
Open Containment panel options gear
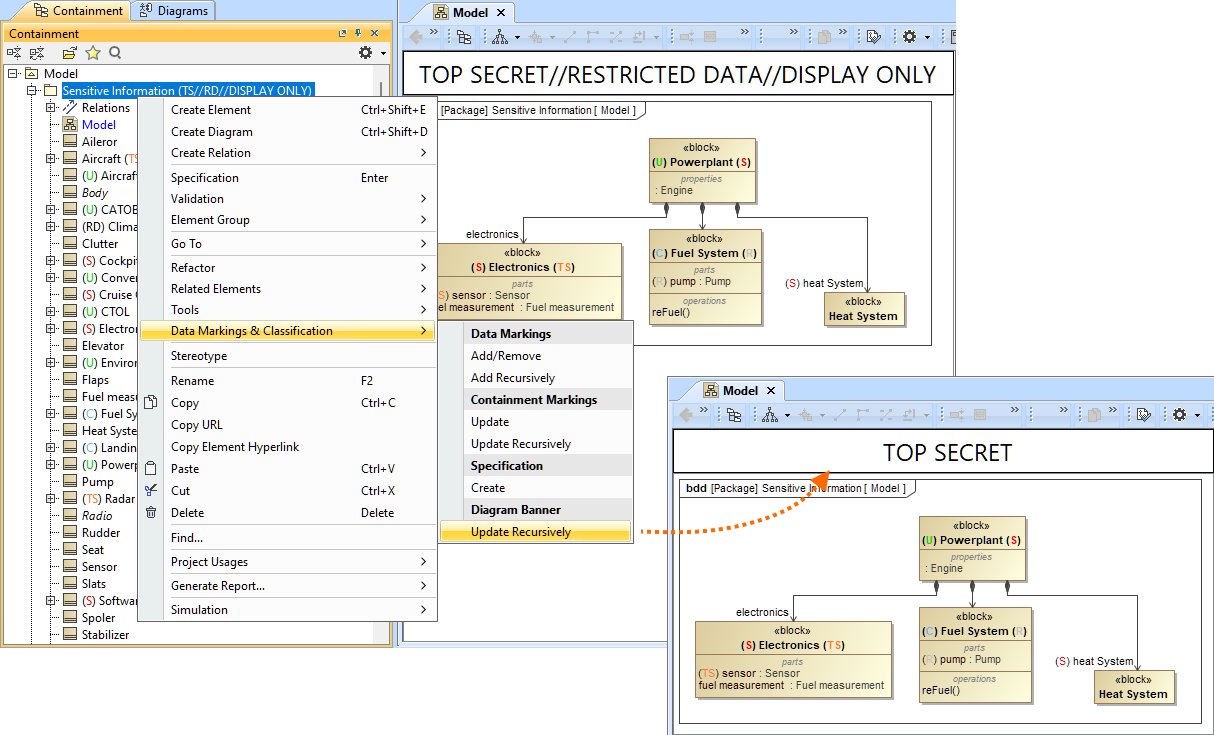point(365,52)
